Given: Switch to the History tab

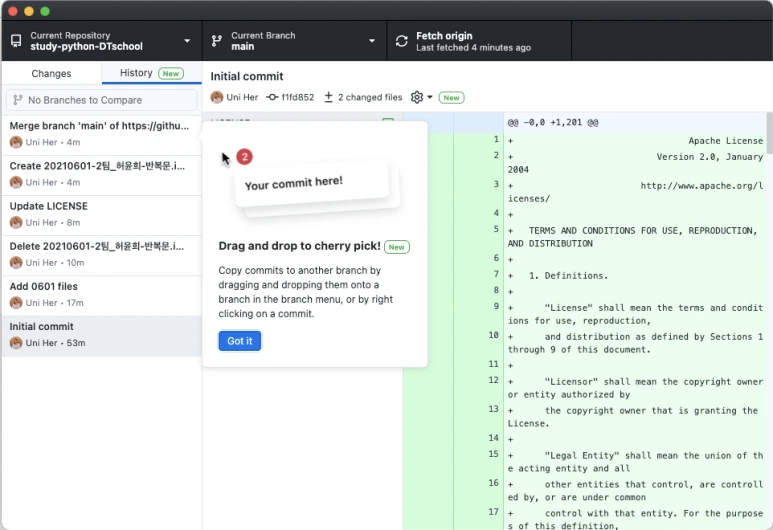Looking at the screenshot, I should (151, 73).
